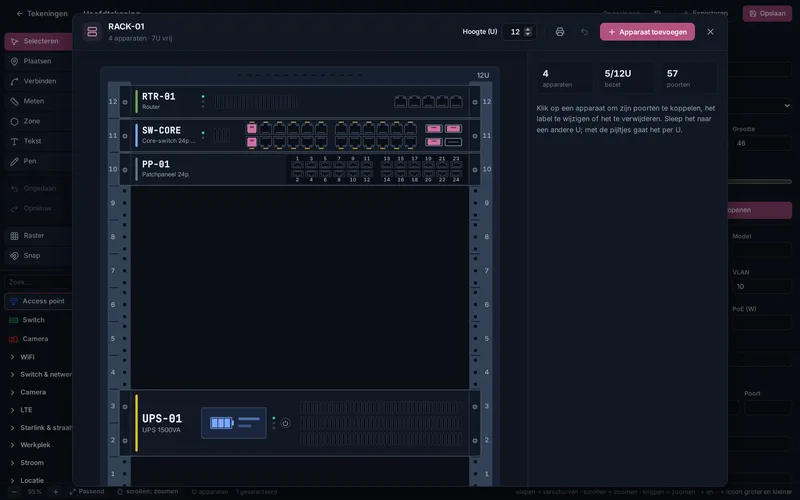
Task: Click zoom out minus in status bar
Action: click(x=14, y=492)
